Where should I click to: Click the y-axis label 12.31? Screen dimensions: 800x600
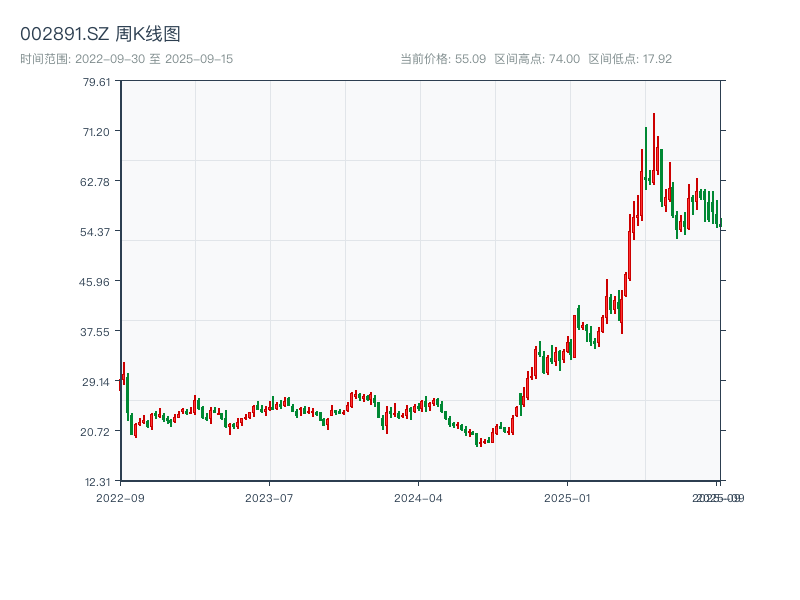97,482
